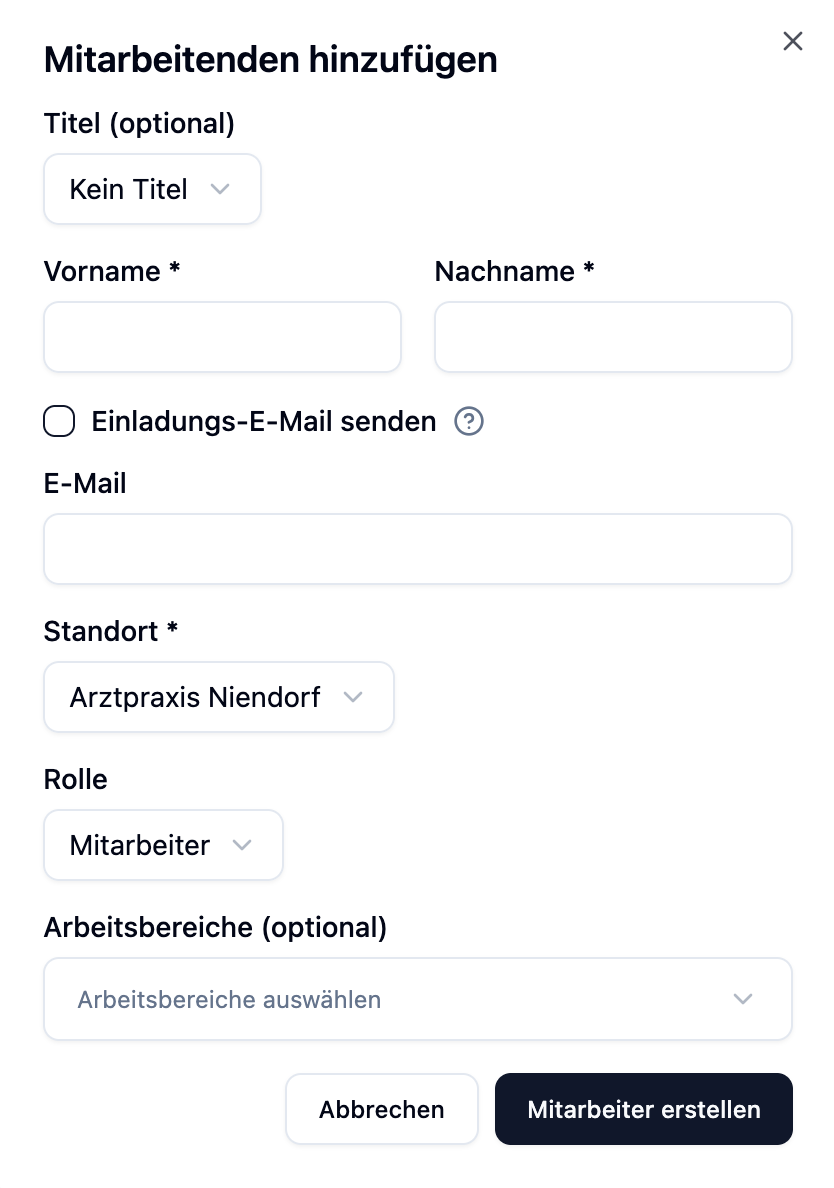Click the chevron arrow beside Arztpraxis Niendorf
The width and height of the screenshot is (834, 1188).
(352, 697)
